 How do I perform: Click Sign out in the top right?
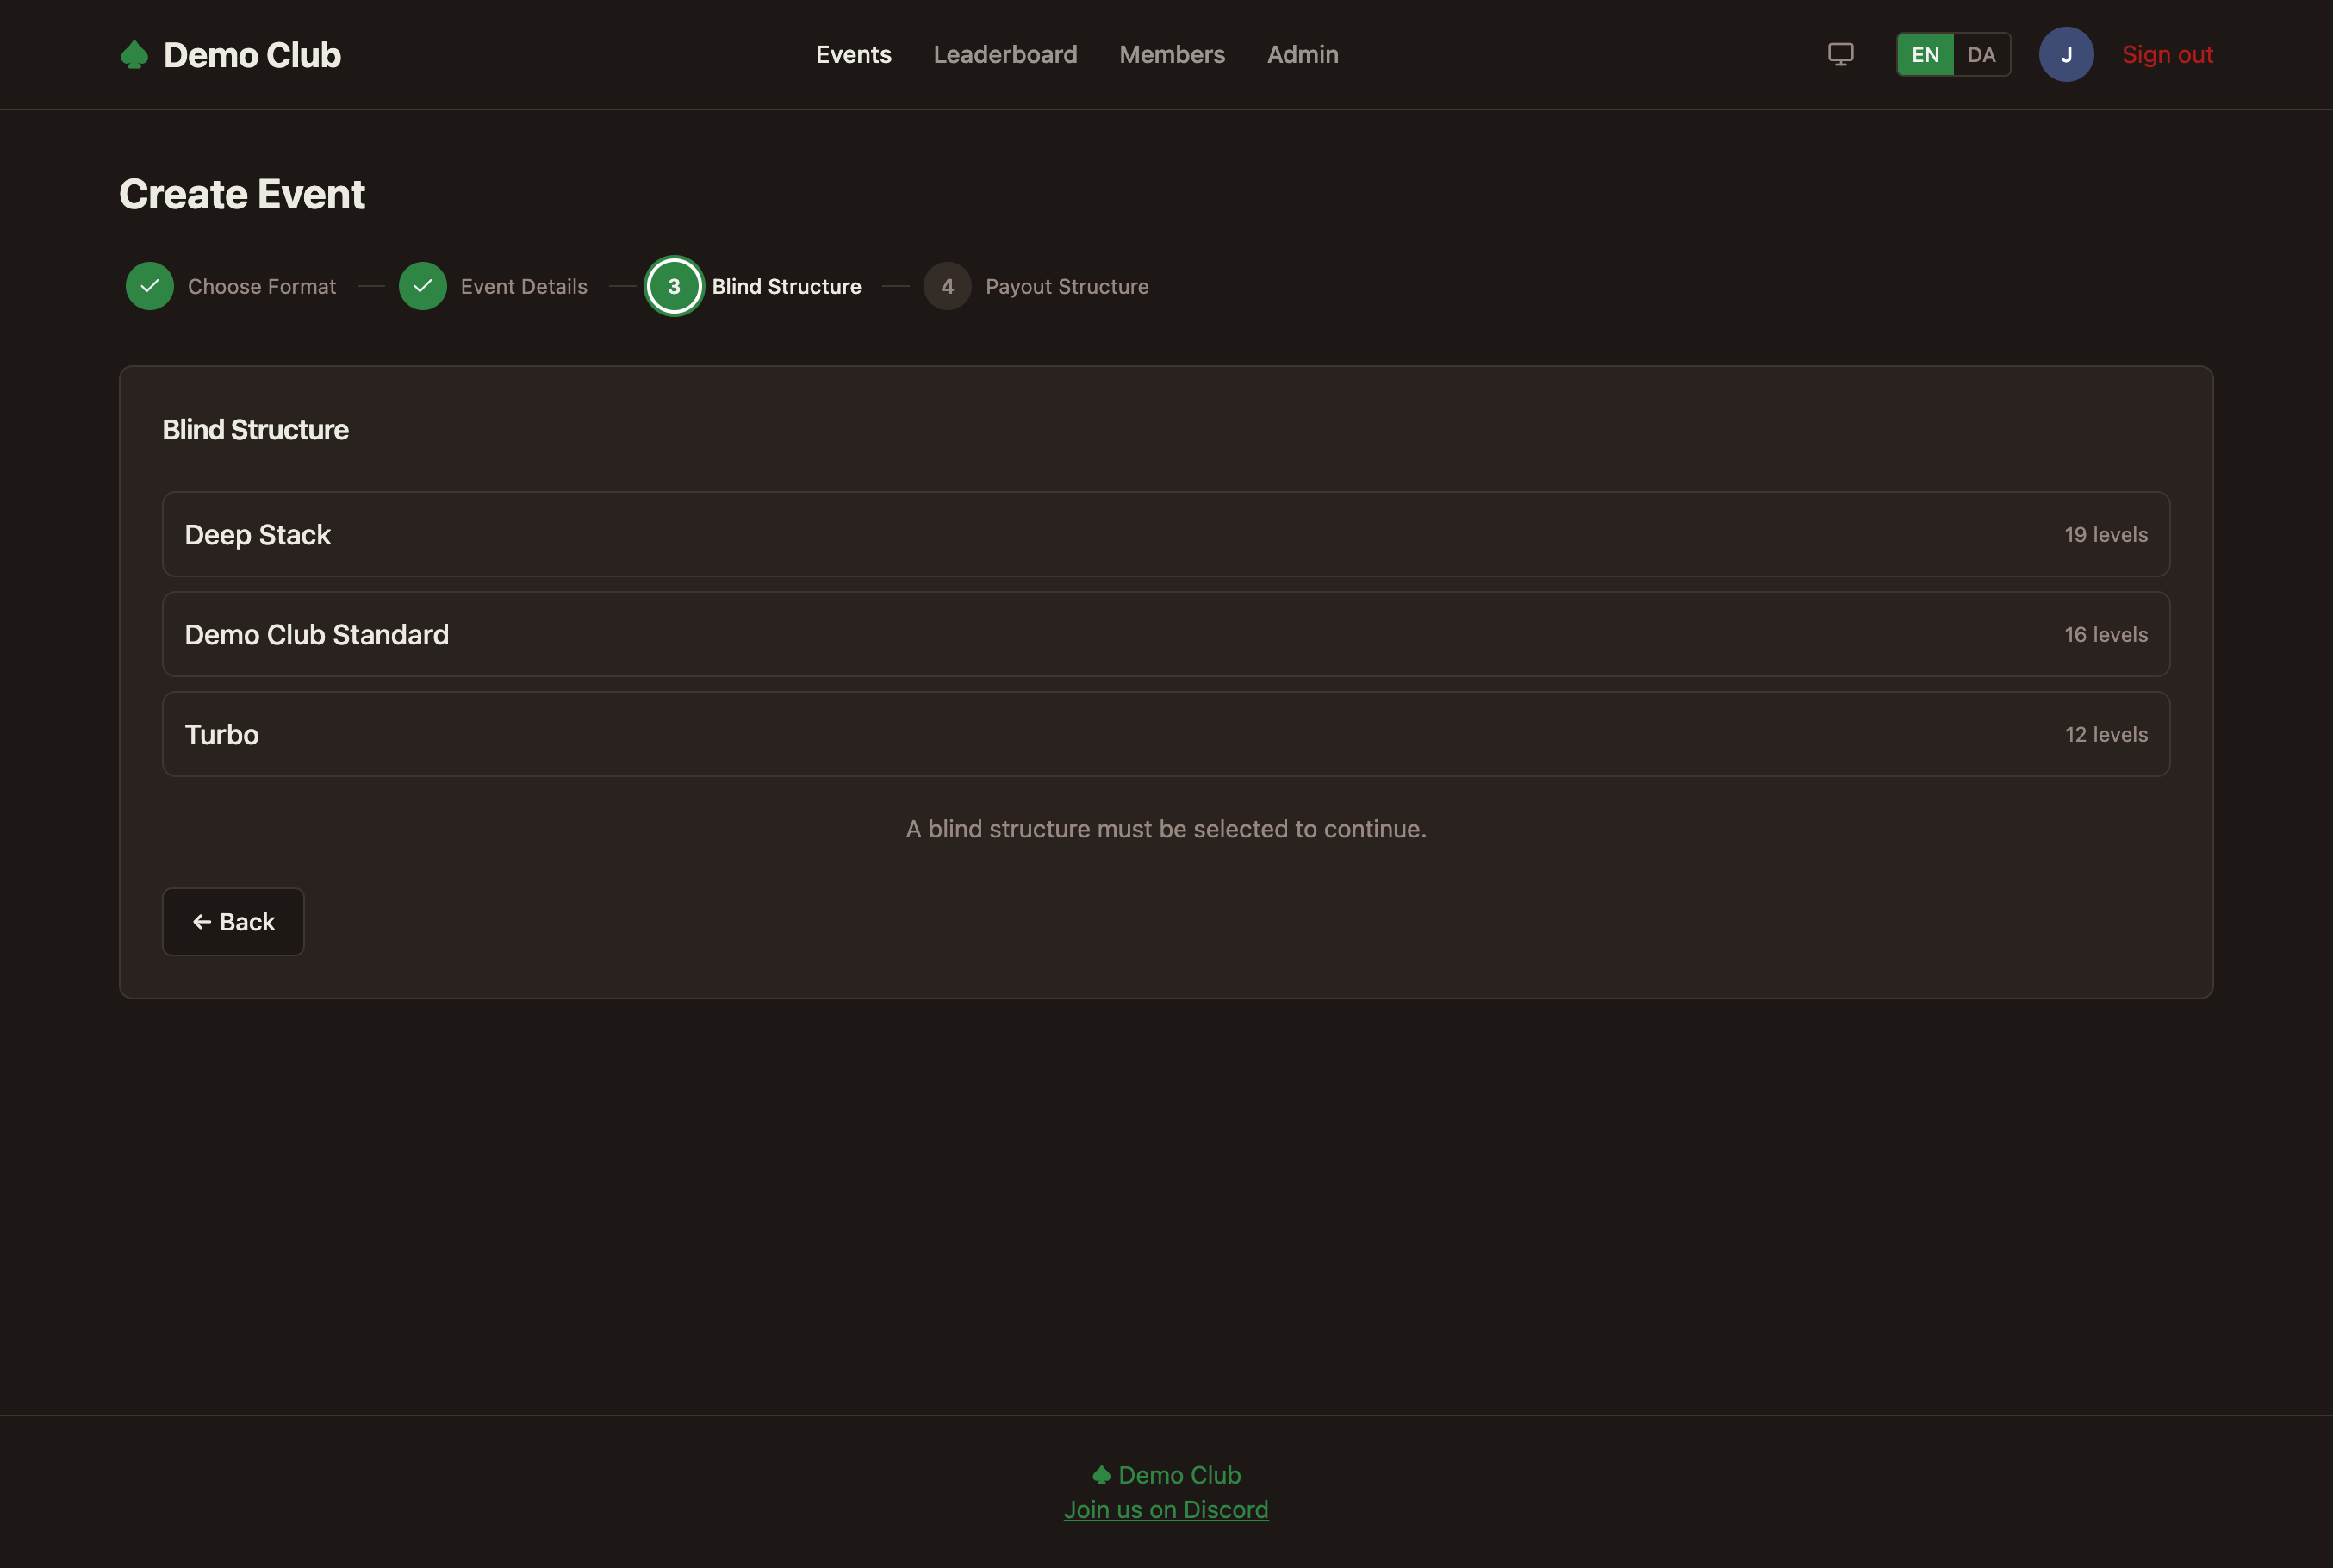pyautogui.click(x=2168, y=54)
